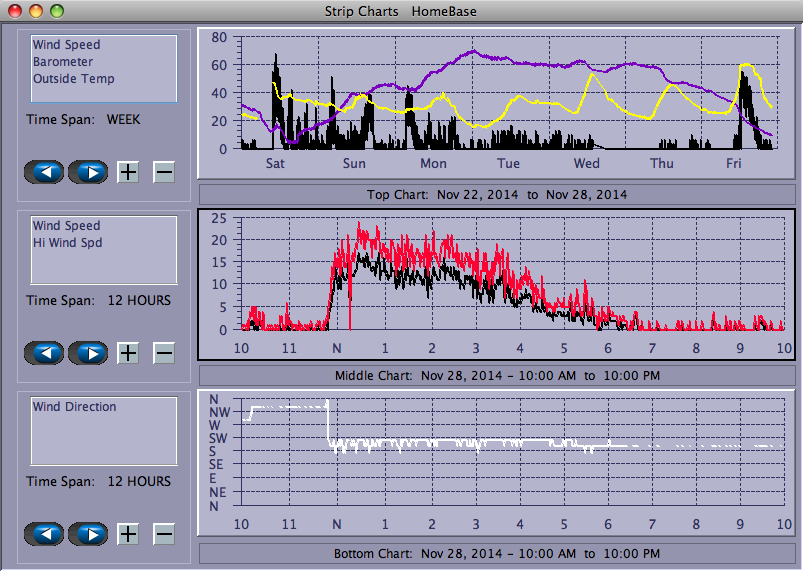The height and width of the screenshot is (571, 803).
Task: Click the bottom chart's back arrow button
Action: click(44, 534)
